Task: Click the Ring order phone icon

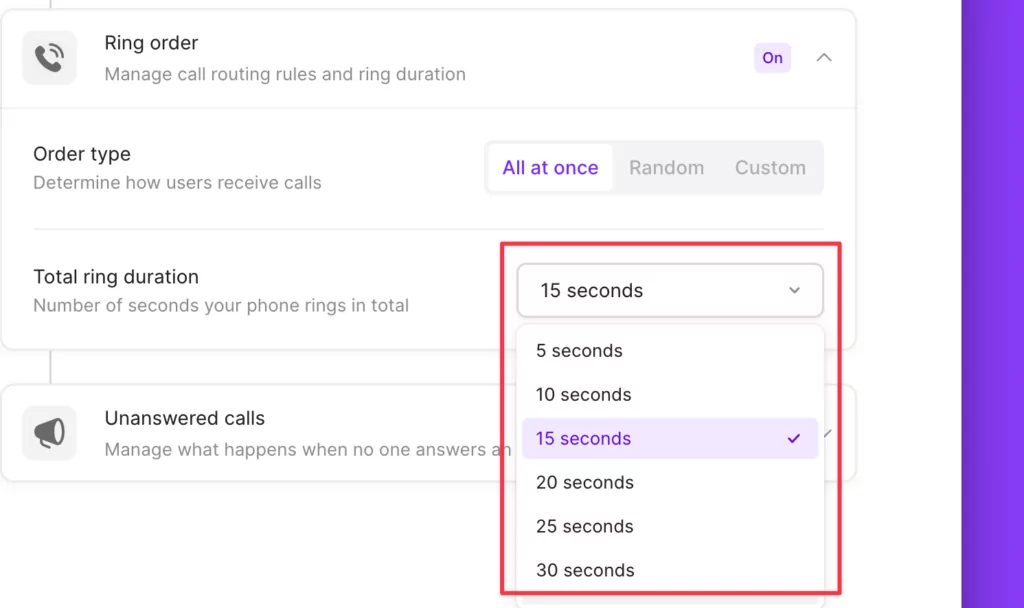Action: [x=49, y=59]
